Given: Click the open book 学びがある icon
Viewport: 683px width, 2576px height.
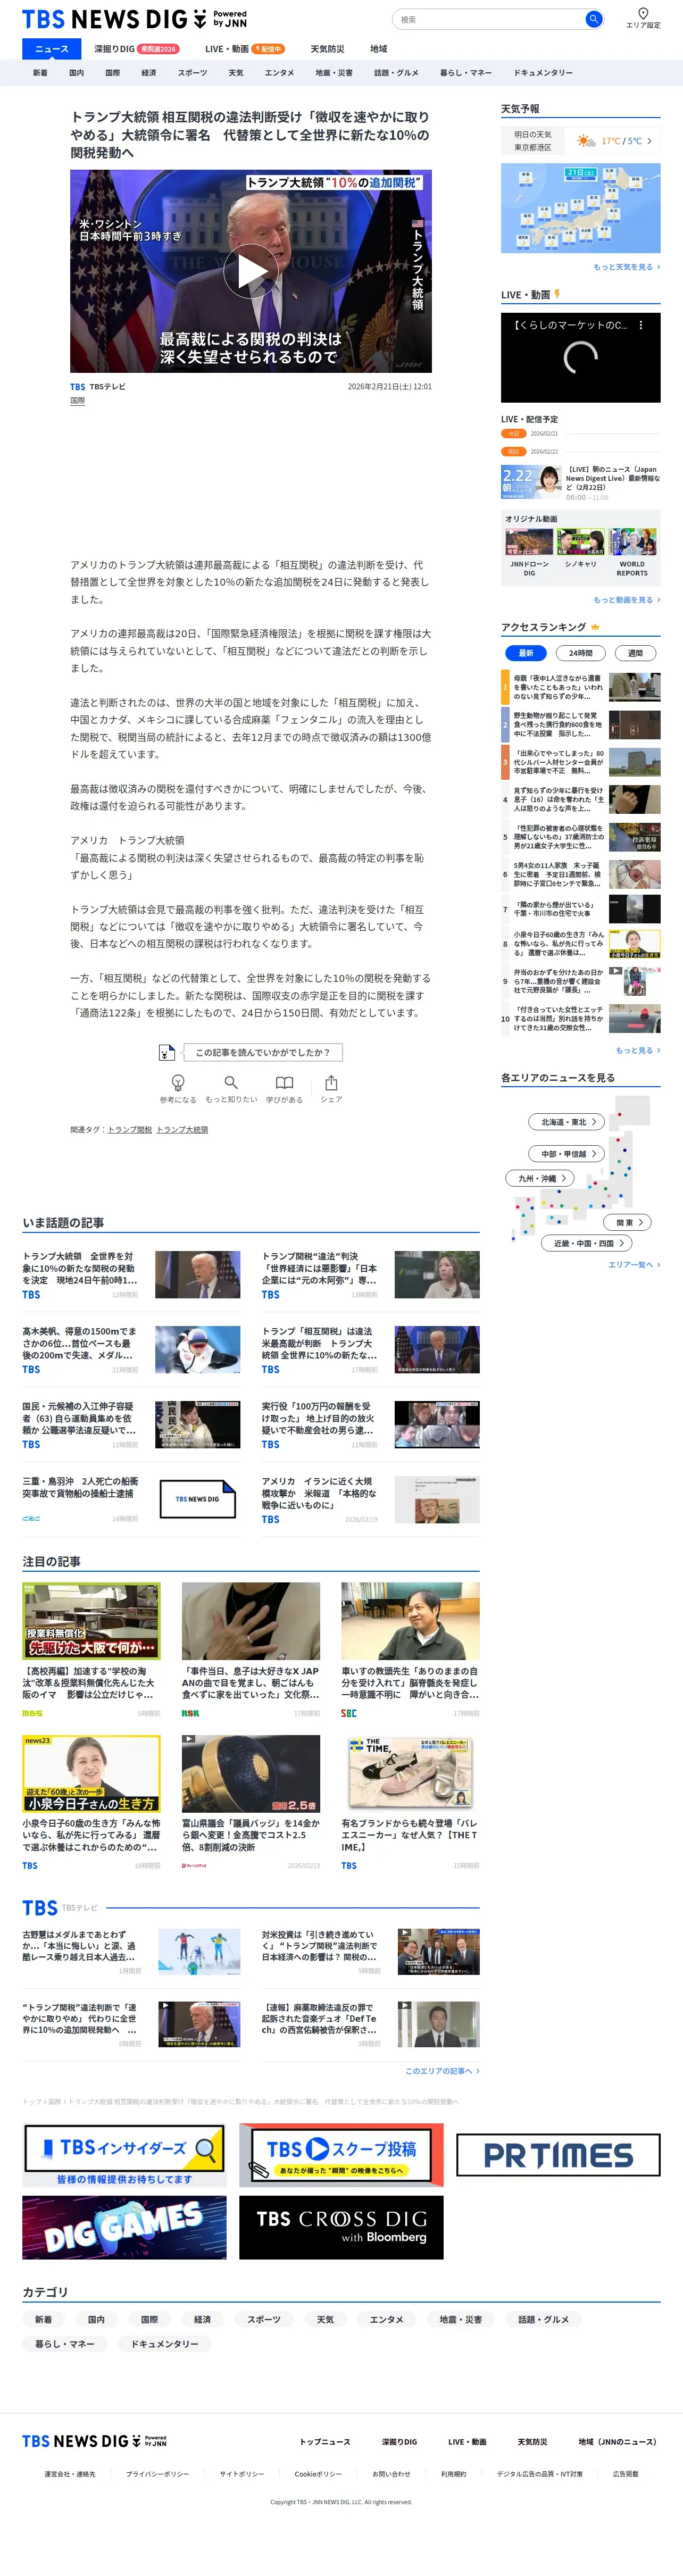Looking at the screenshot, I should click(x=284, y=1083).
